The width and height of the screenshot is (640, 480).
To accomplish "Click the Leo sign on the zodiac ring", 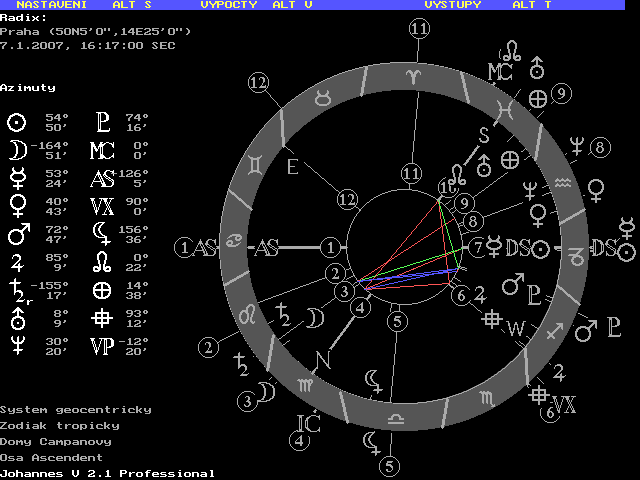I will coord(247,315).
